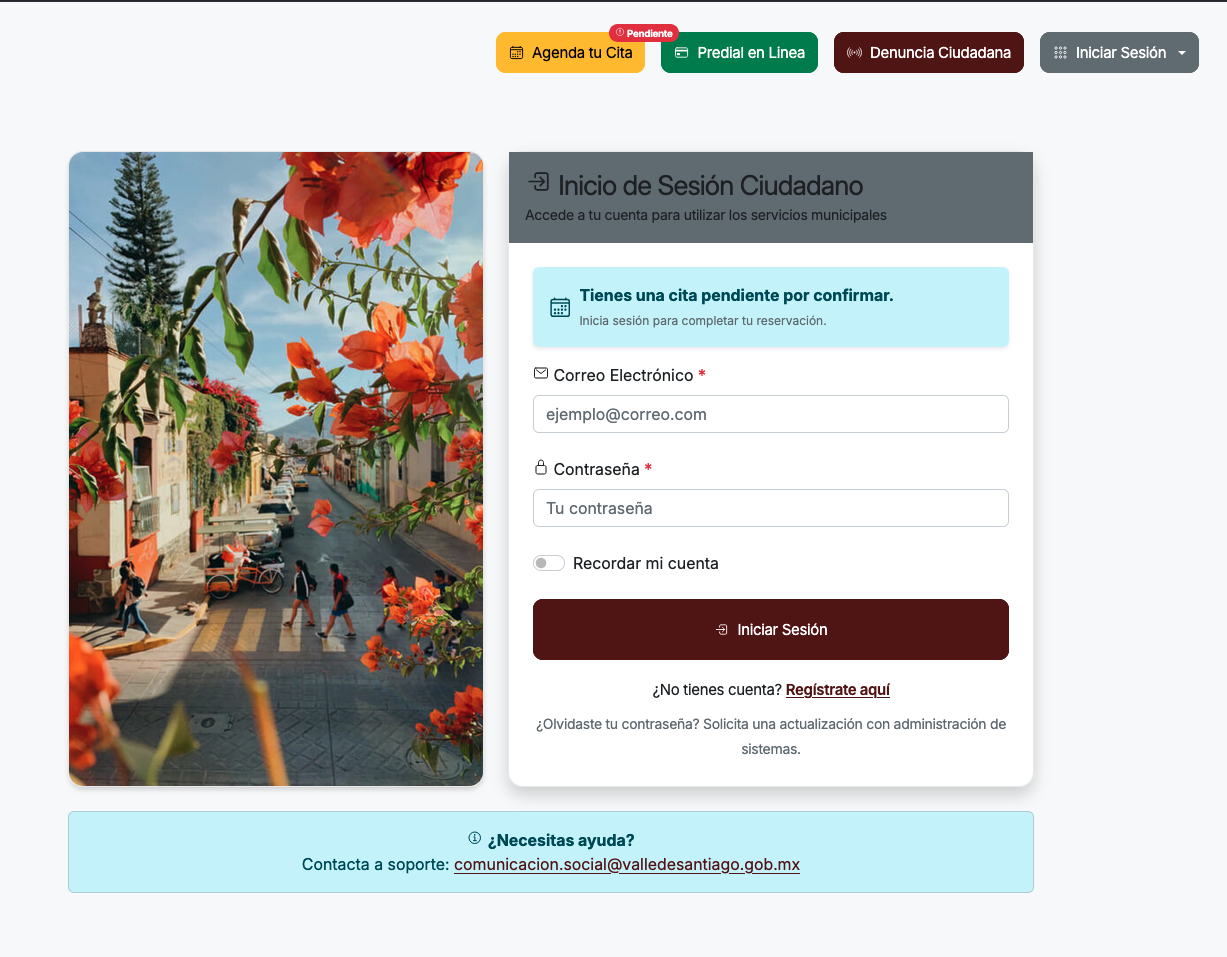Click the envelope icon beside Correo Electrónico
This screenshot has height=957, width=1227.
541,373
